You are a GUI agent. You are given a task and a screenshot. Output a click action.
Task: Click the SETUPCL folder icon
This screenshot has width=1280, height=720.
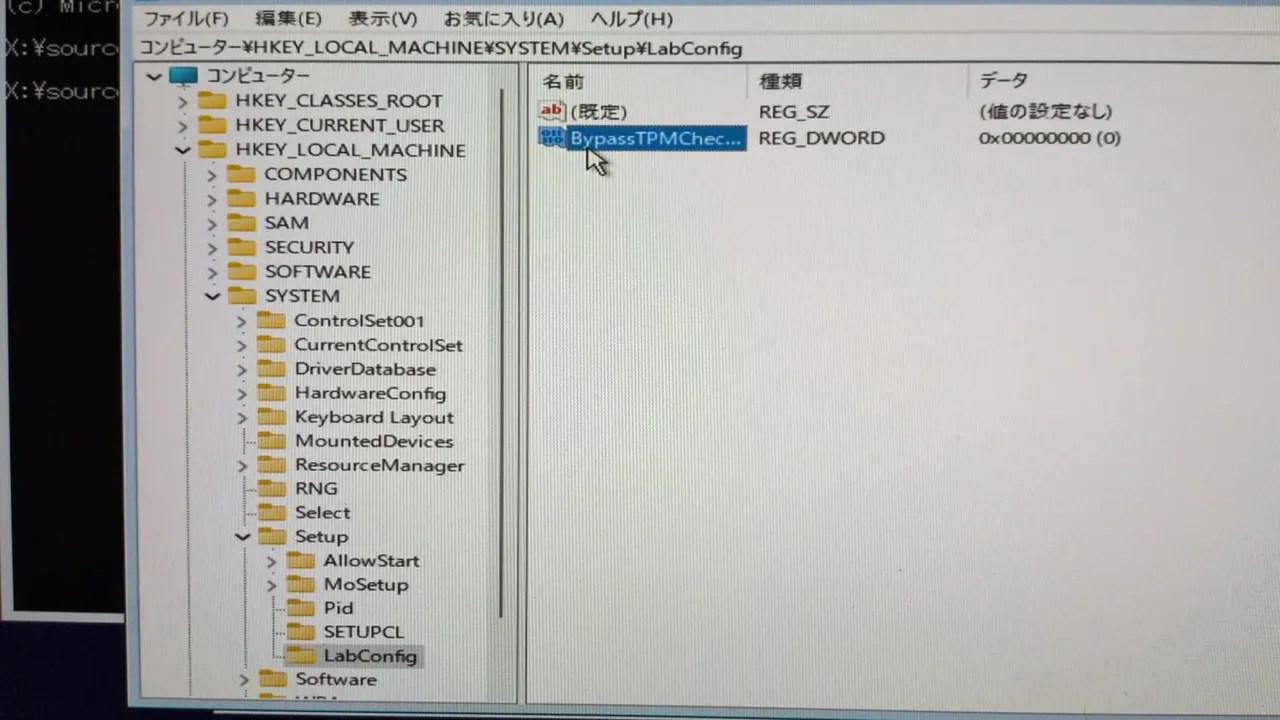pos(300,631)
